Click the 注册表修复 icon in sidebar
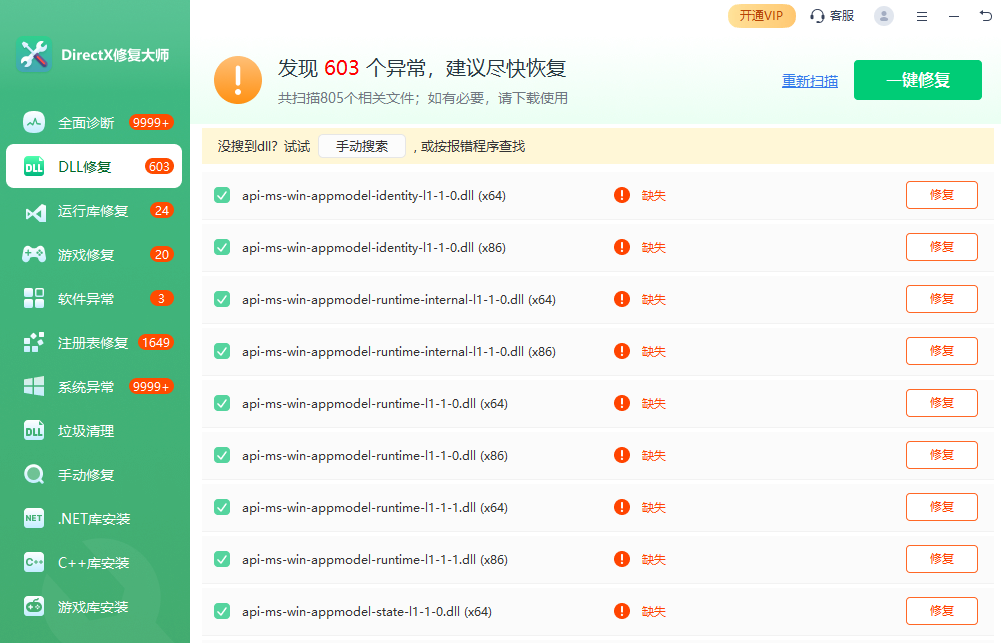 pos(34,343)
